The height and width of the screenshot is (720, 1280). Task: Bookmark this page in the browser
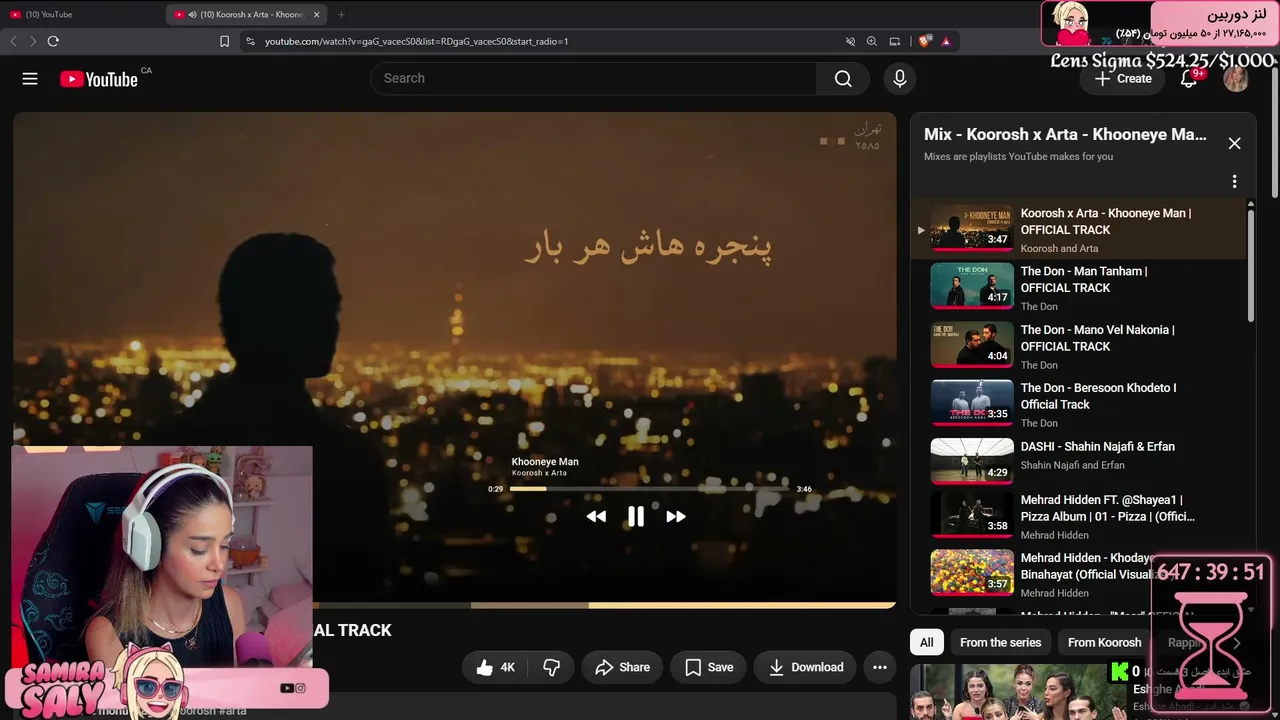click(224, 41)
